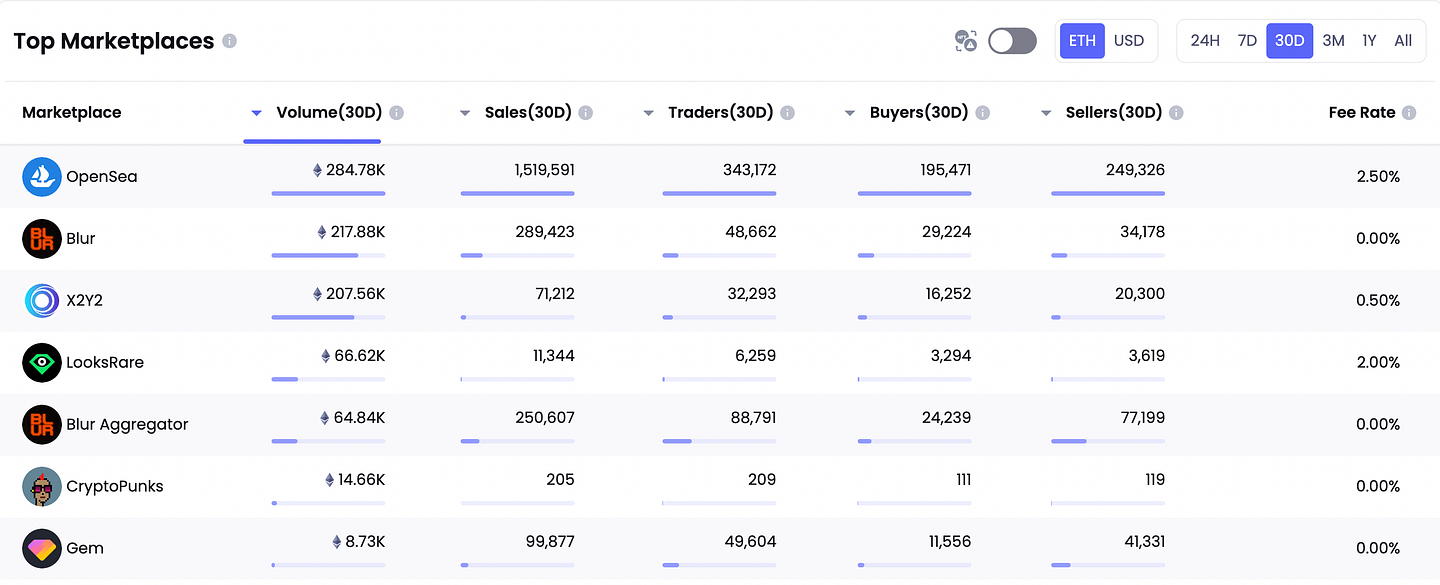Click the Fee Rate column header text
Image resolution: width=1440 pixels, height=585 pixels.
coord(1362,113)
